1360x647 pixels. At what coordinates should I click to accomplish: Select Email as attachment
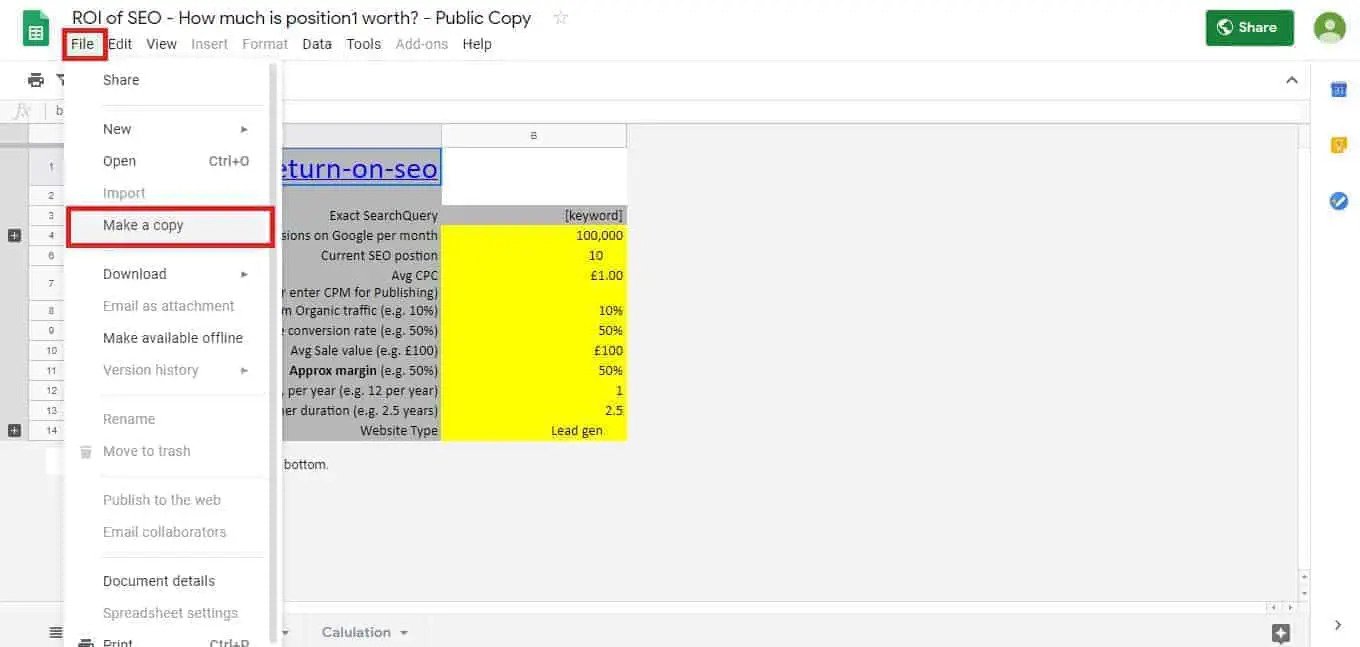(167, 306)
